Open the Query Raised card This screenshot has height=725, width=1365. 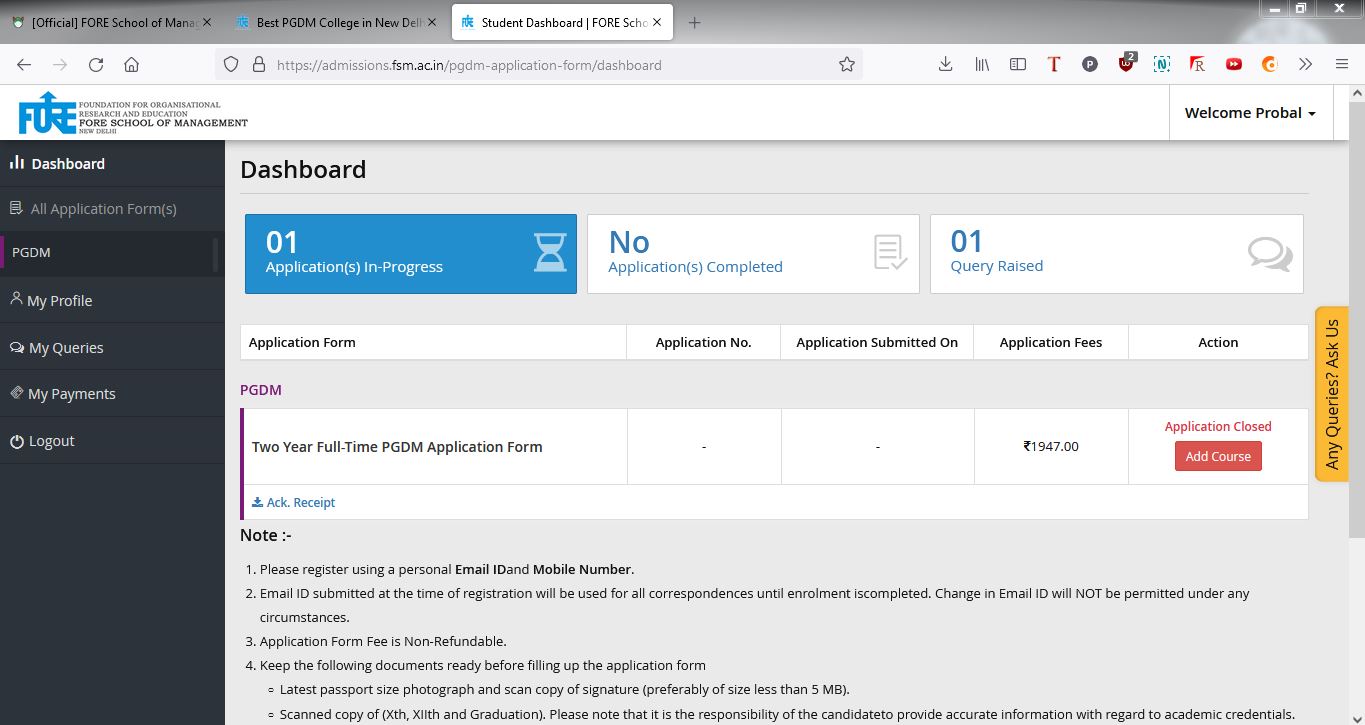(1116, 254)
